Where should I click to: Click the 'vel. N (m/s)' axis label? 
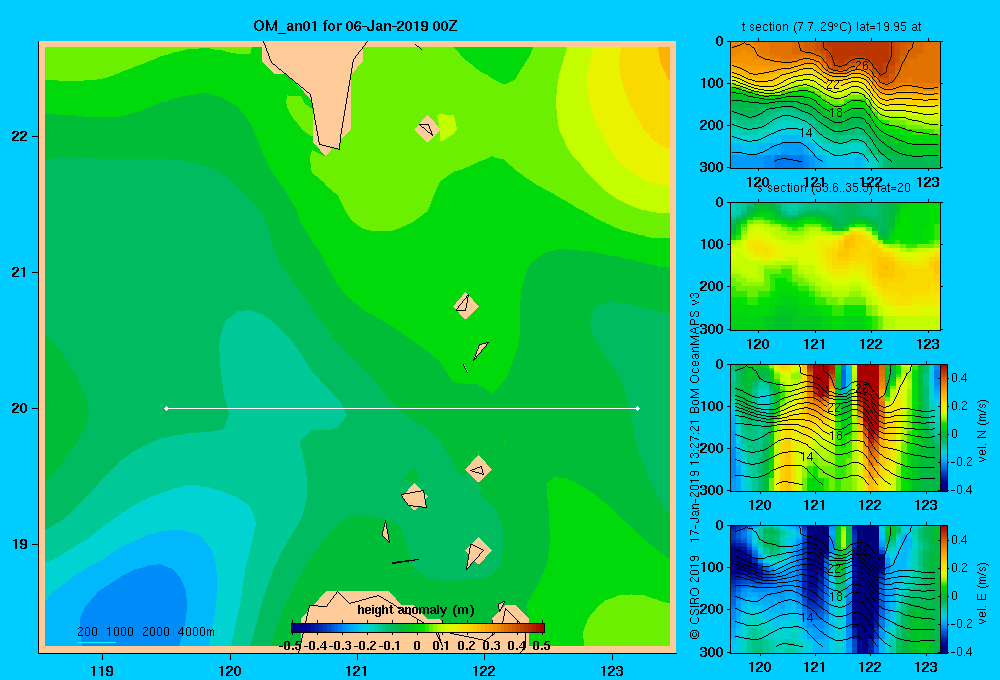point(982,431)
